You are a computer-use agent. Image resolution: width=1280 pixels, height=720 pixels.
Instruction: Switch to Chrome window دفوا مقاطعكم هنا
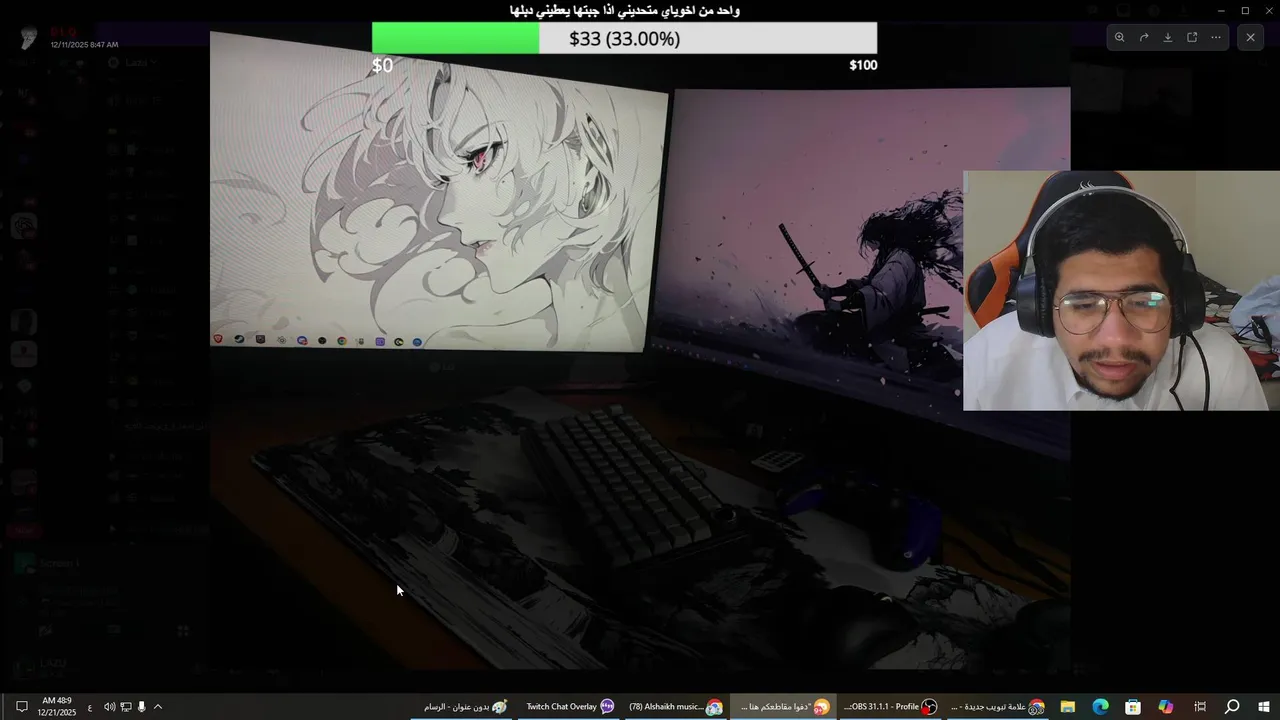click(783, 707)
